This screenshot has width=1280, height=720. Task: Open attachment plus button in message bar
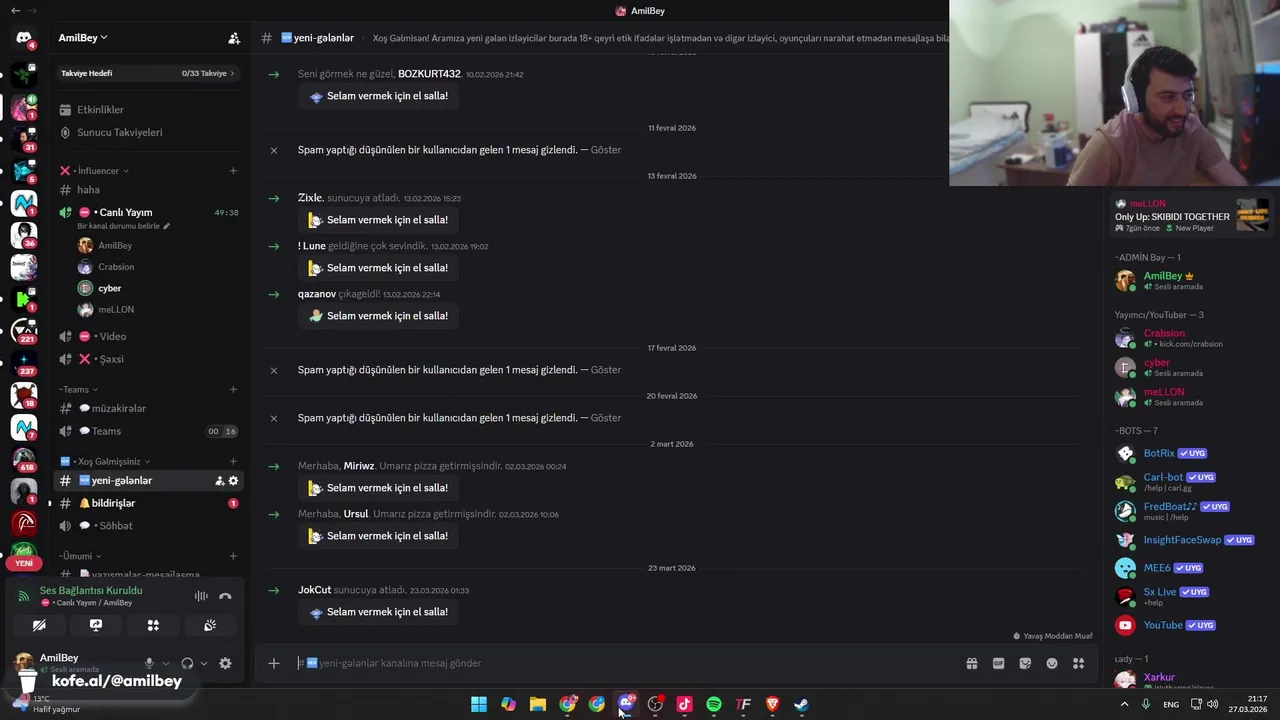click(x=274, y=663)
